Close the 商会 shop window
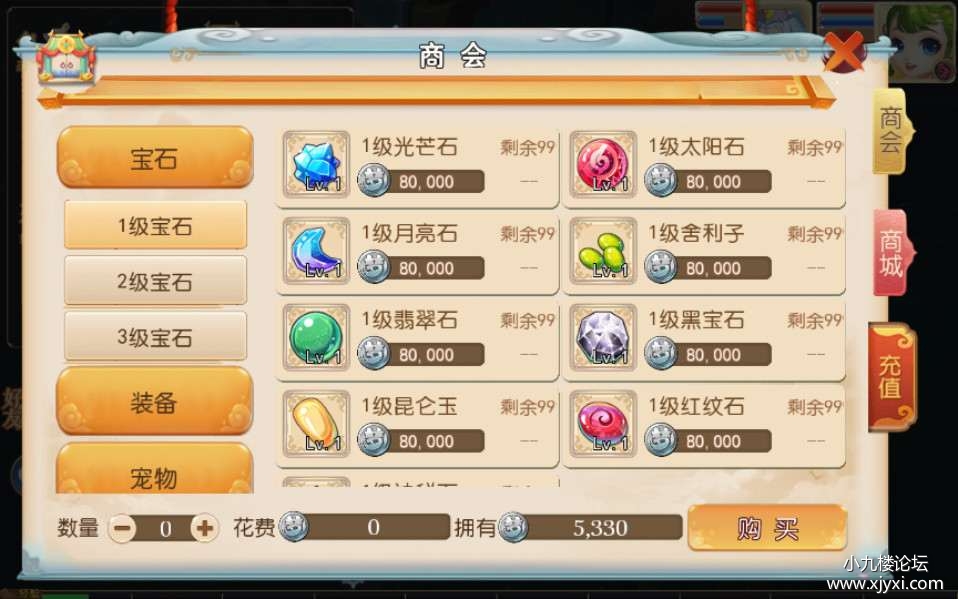 click(844, 52)
